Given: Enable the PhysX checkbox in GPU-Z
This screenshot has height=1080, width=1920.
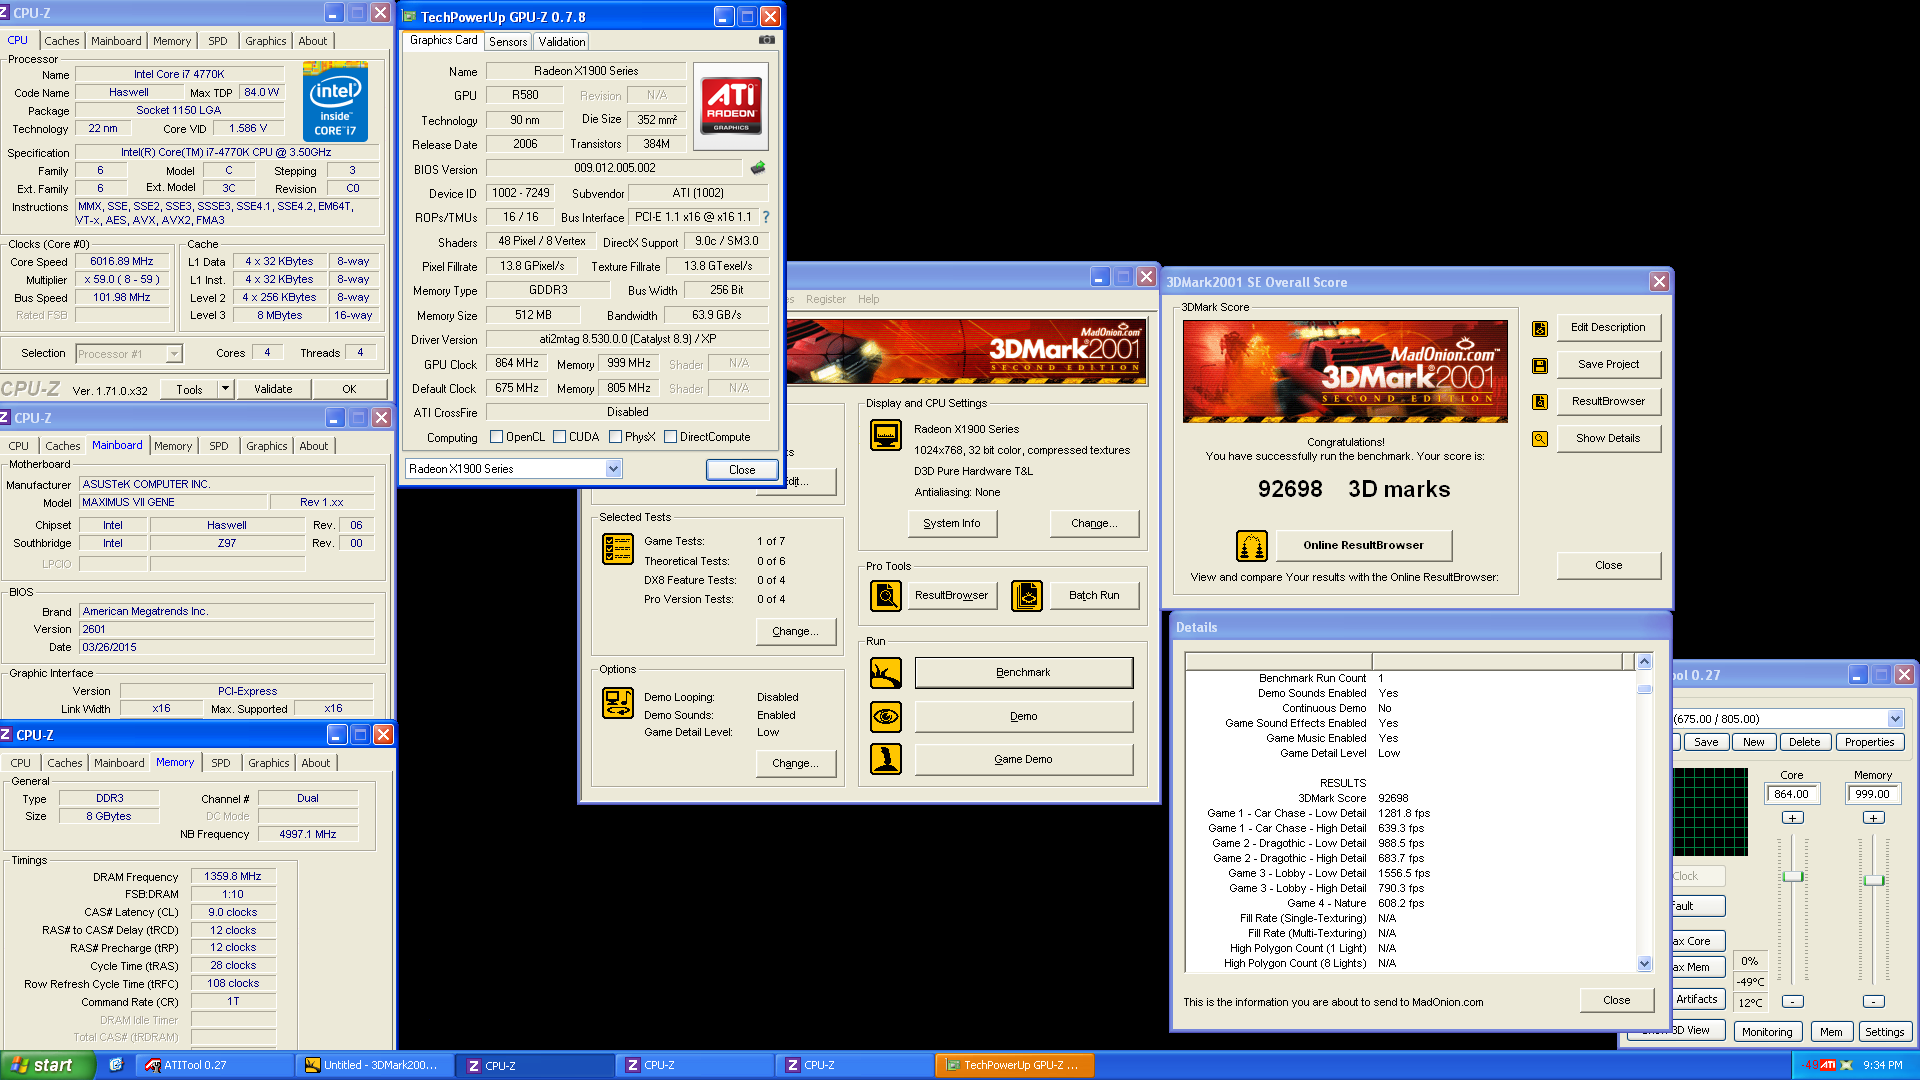Looking at the screenshot, I should coord(616,437).
